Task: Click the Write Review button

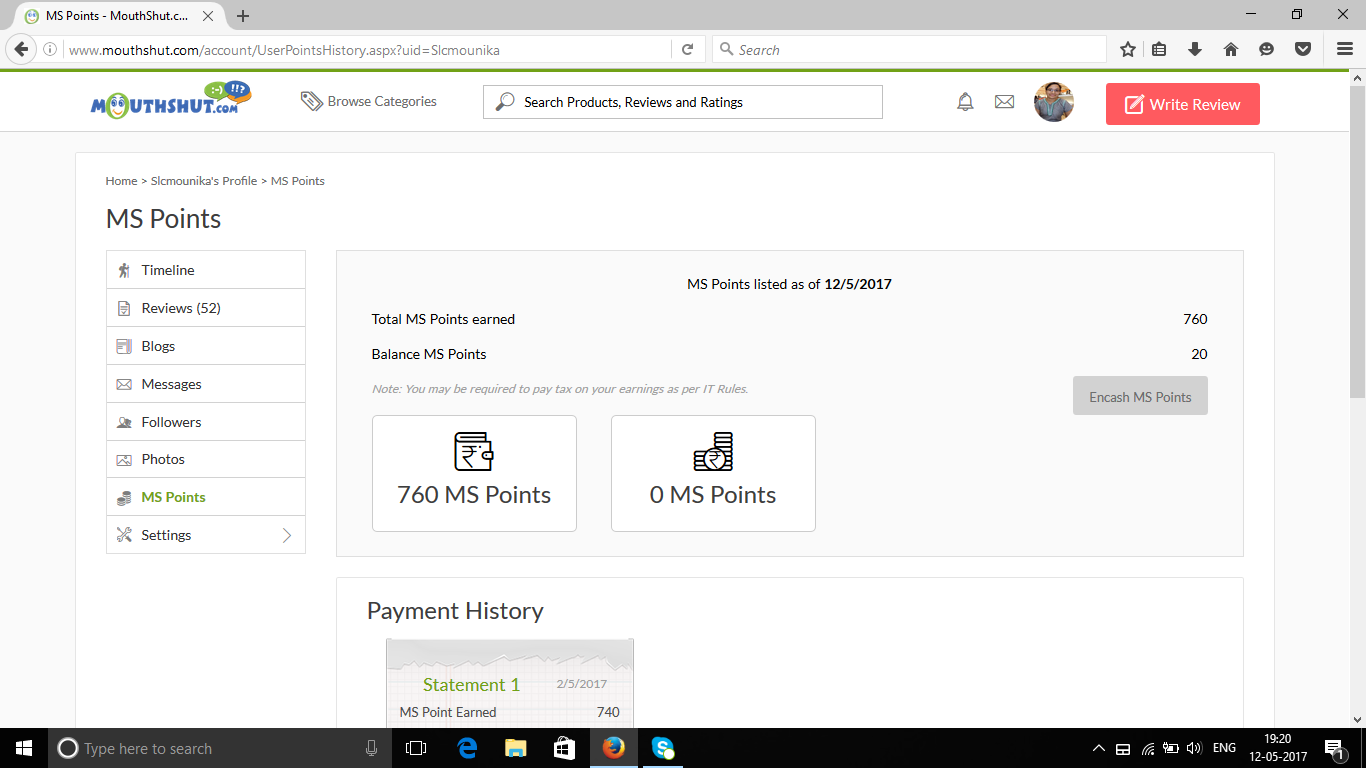Action: tap(1182, 104)
